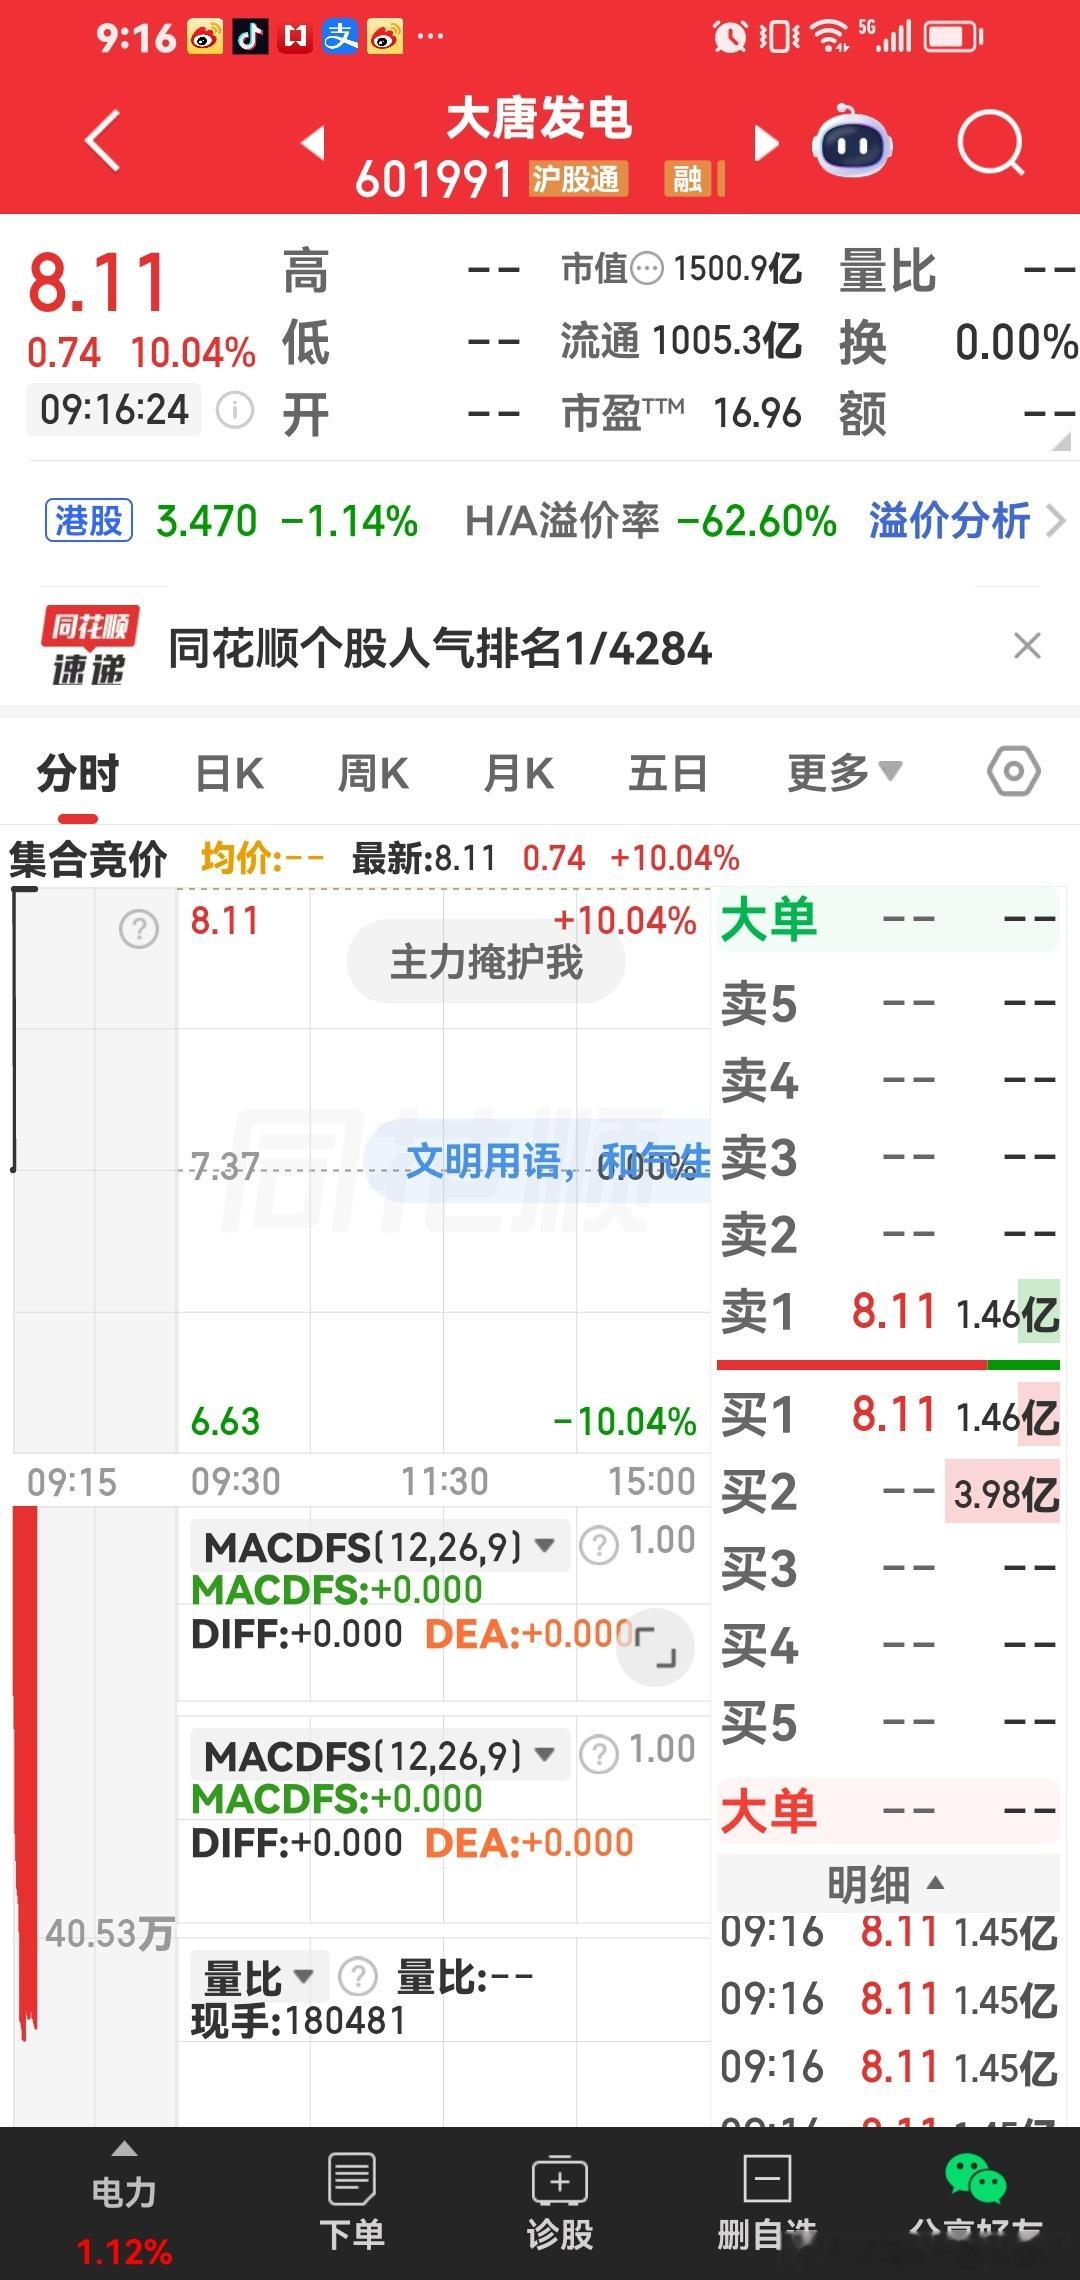Expand quote details corner triangle
The image size is (1080, 2280).
point(1060,441)
